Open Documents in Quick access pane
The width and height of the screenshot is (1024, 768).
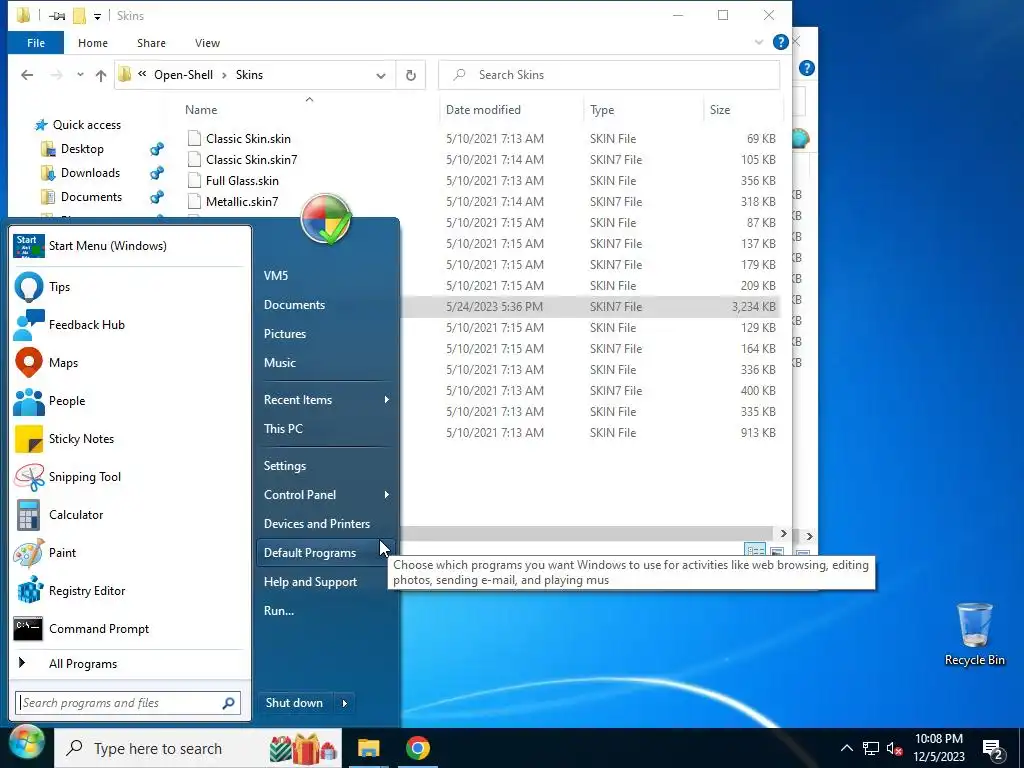click(x=91, y=197)
